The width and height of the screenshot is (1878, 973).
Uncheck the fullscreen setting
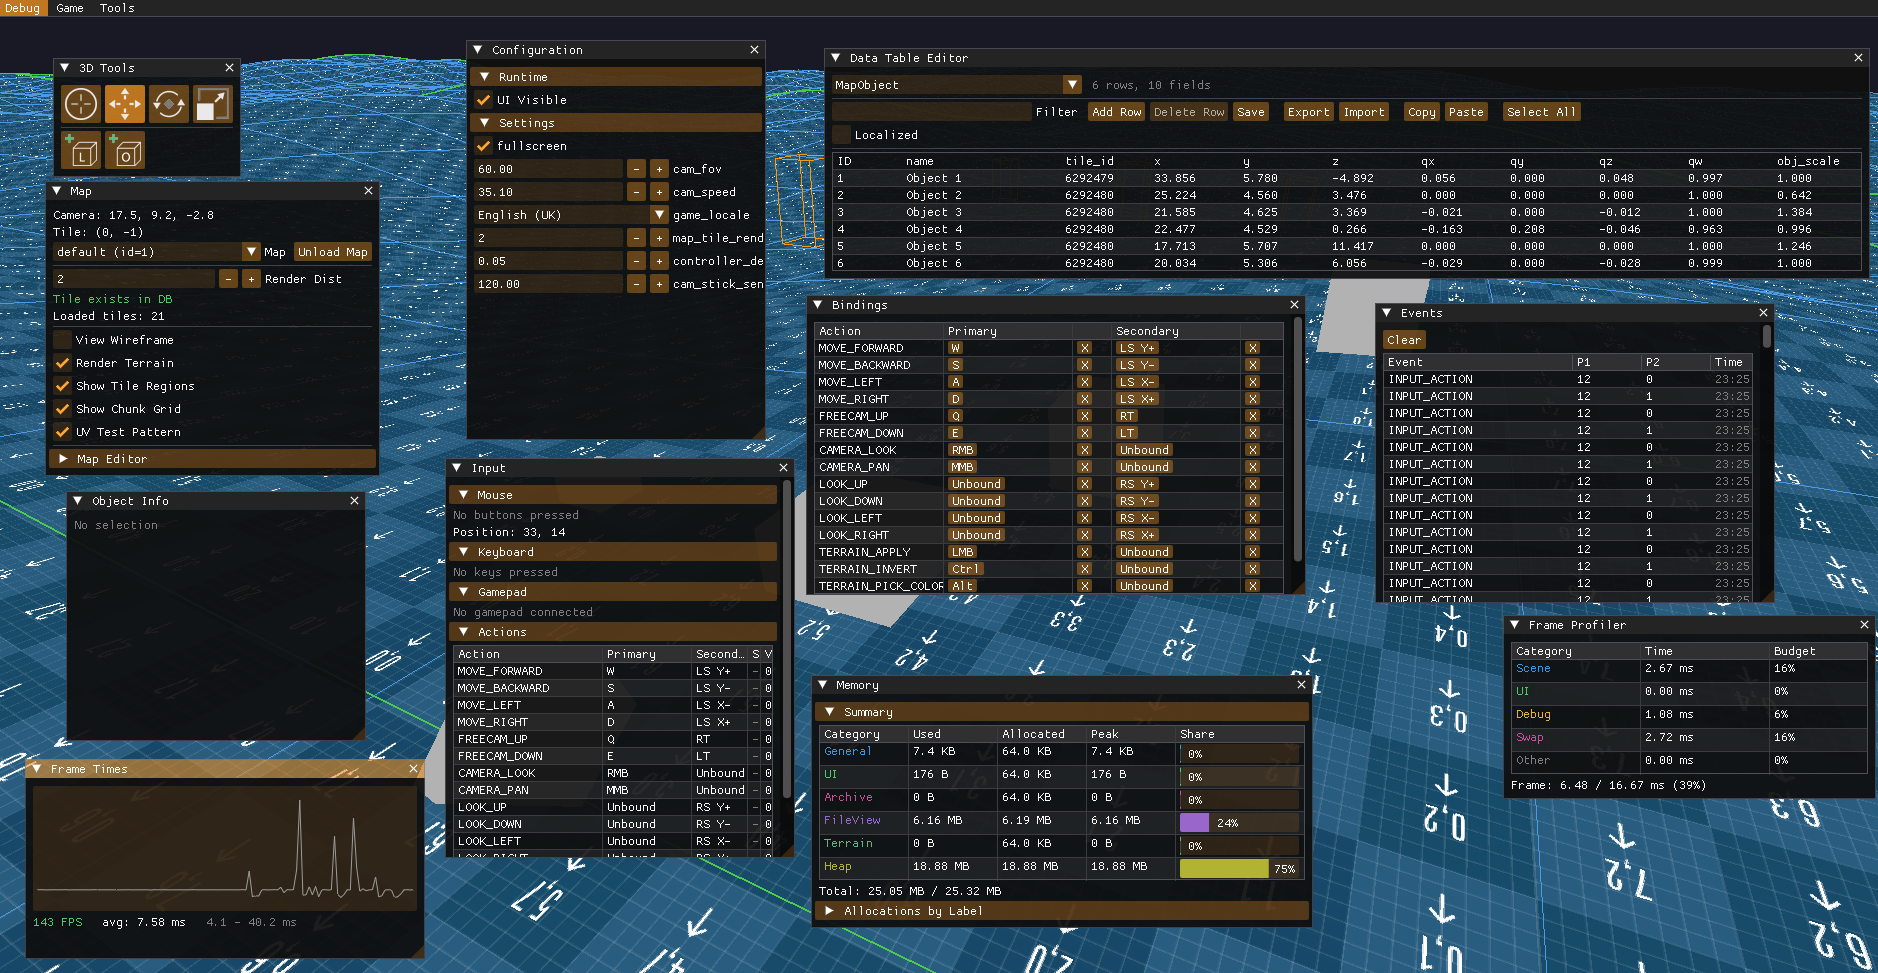click(484, 146)
